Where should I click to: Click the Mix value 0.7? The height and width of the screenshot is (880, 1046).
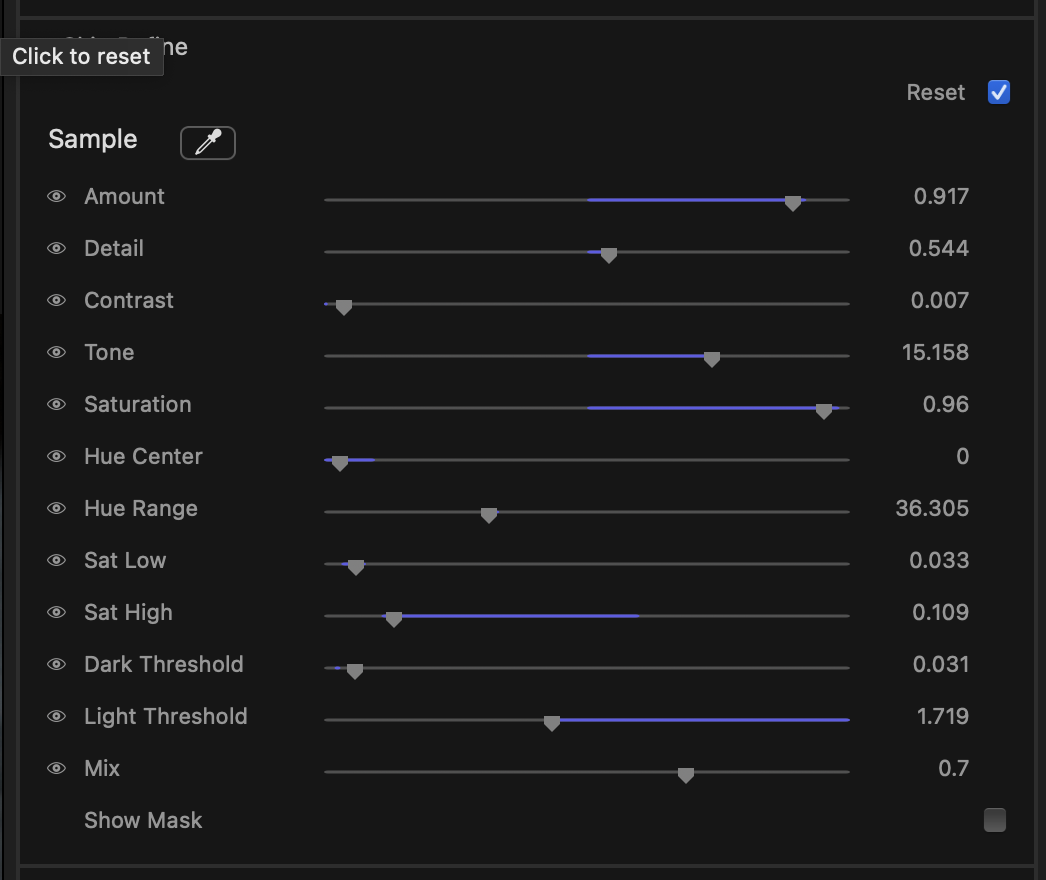953,769
